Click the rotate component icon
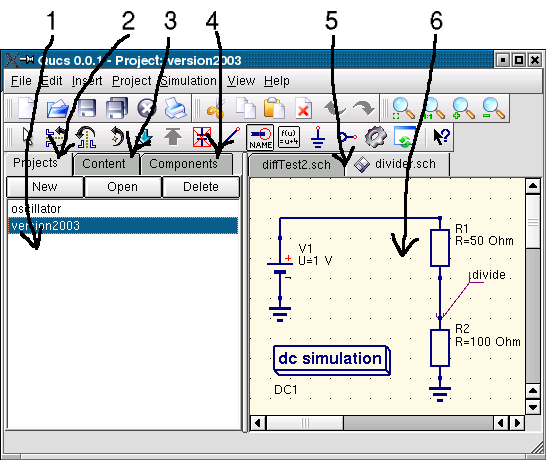The image size is (546, 460). coord(86,137)
